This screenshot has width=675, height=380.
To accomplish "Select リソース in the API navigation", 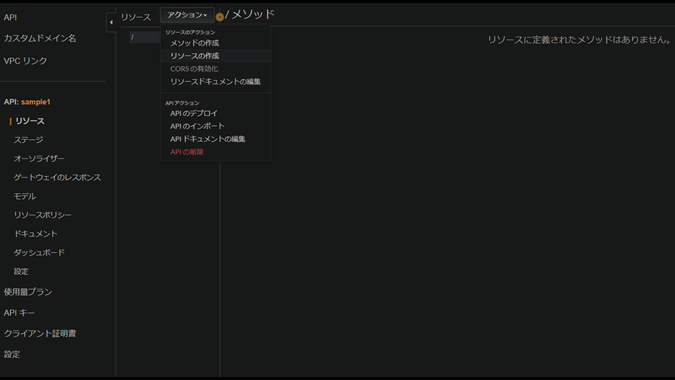I will (30, 121).
